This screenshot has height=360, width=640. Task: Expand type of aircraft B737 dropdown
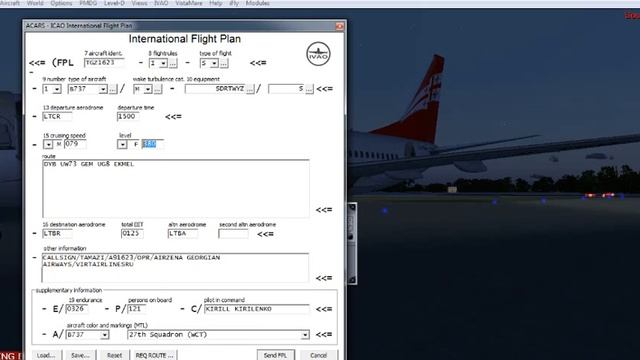point(103,89)
